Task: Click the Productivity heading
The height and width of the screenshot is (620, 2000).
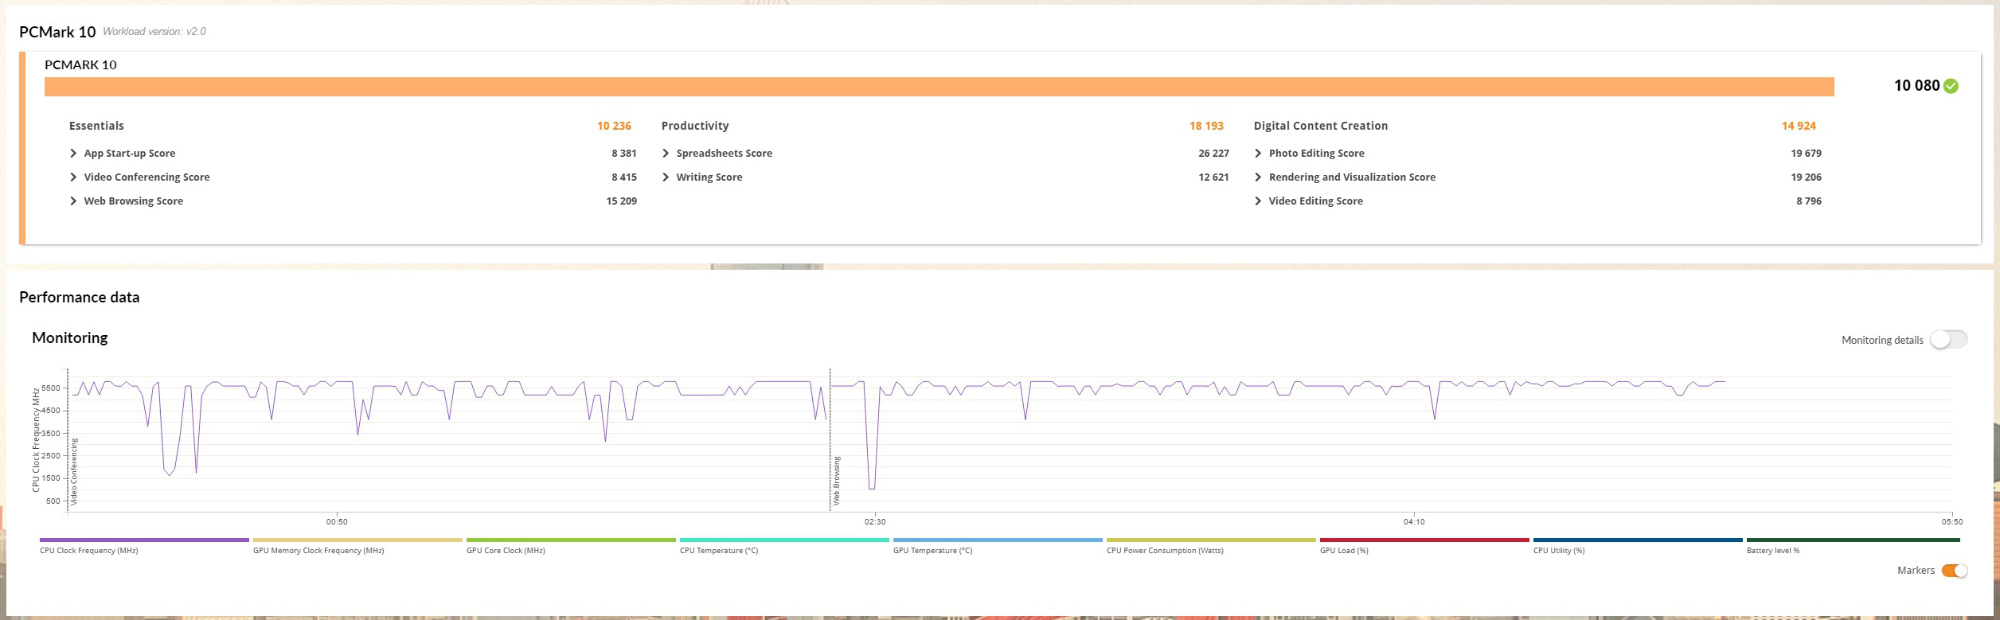Action: point(695,126)
